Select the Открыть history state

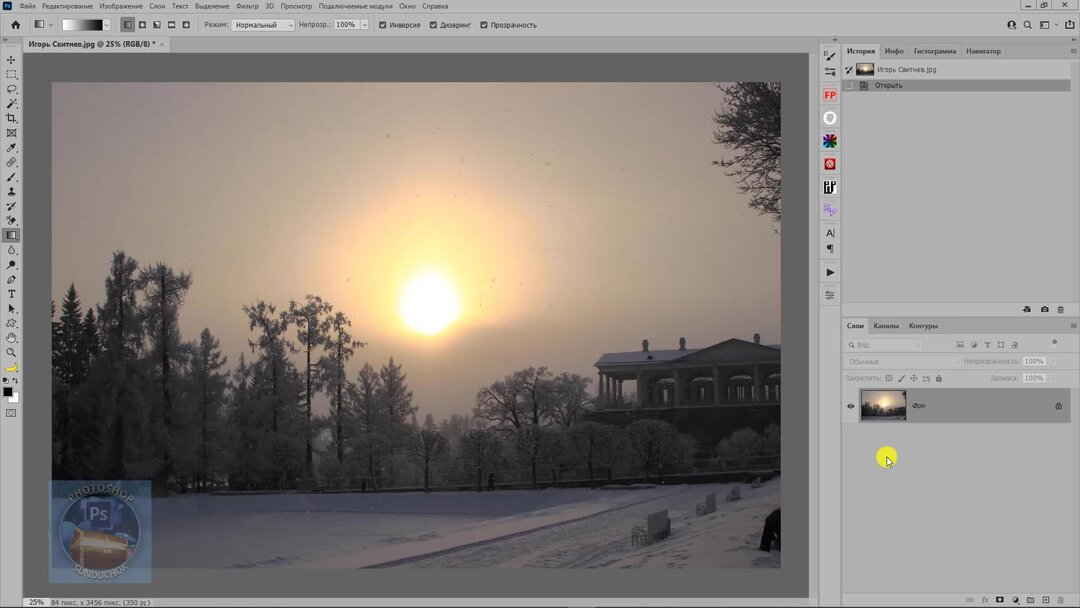(x=957, y=85)
